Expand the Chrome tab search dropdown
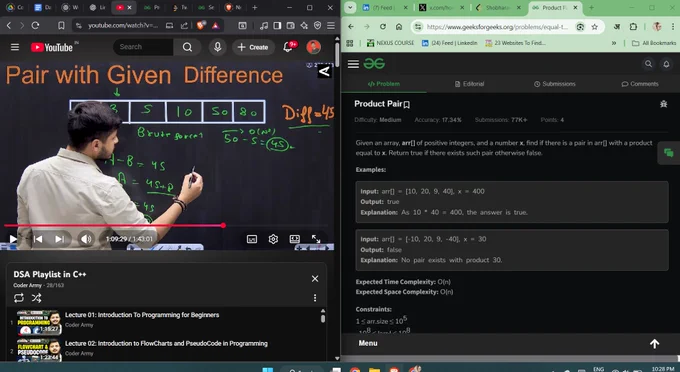The image size is (680, 372). 350,7
